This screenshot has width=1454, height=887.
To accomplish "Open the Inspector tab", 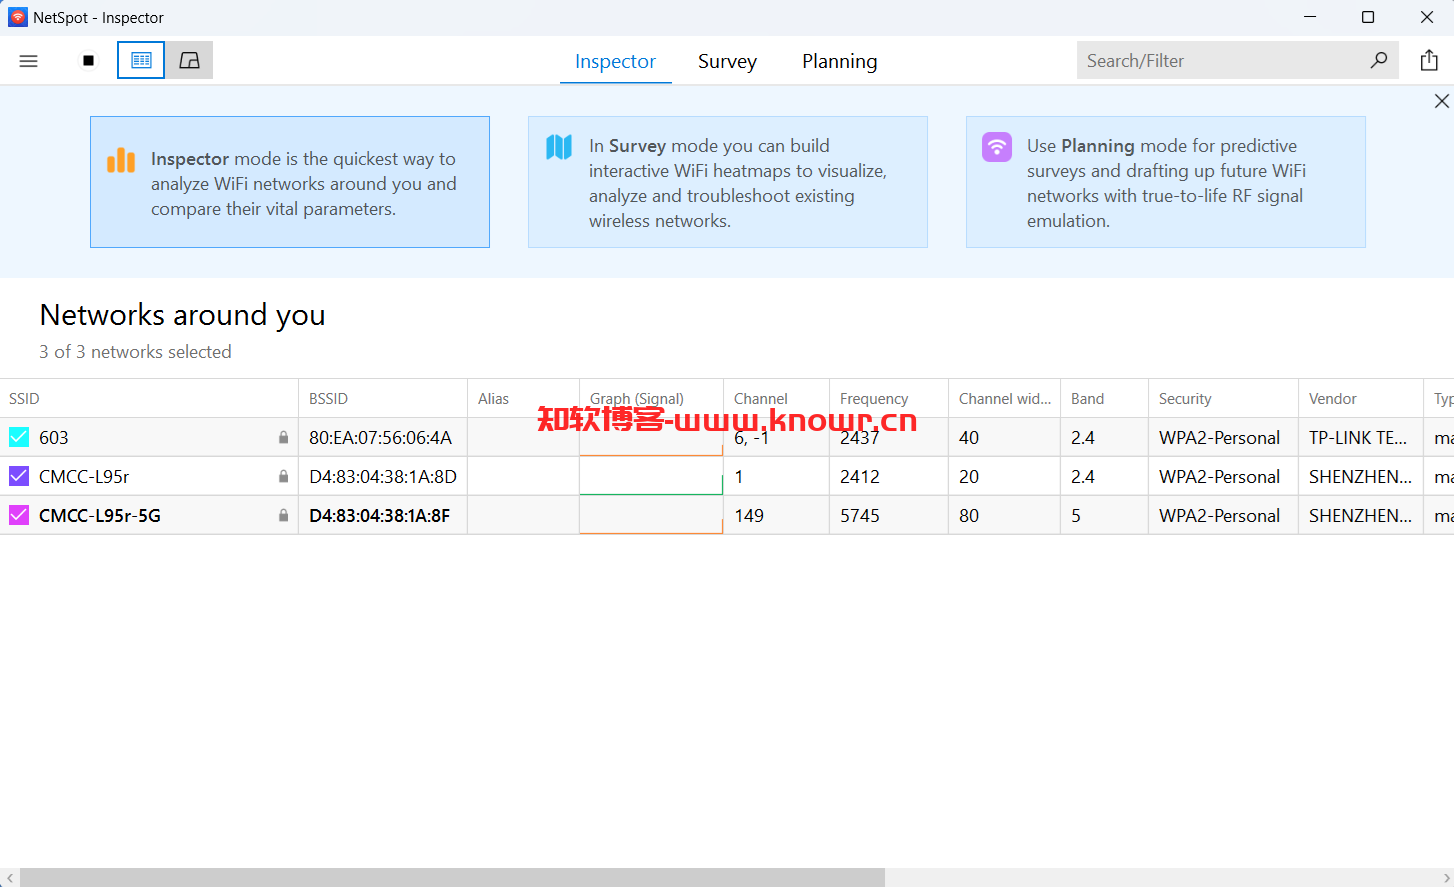I will (615, 61).
